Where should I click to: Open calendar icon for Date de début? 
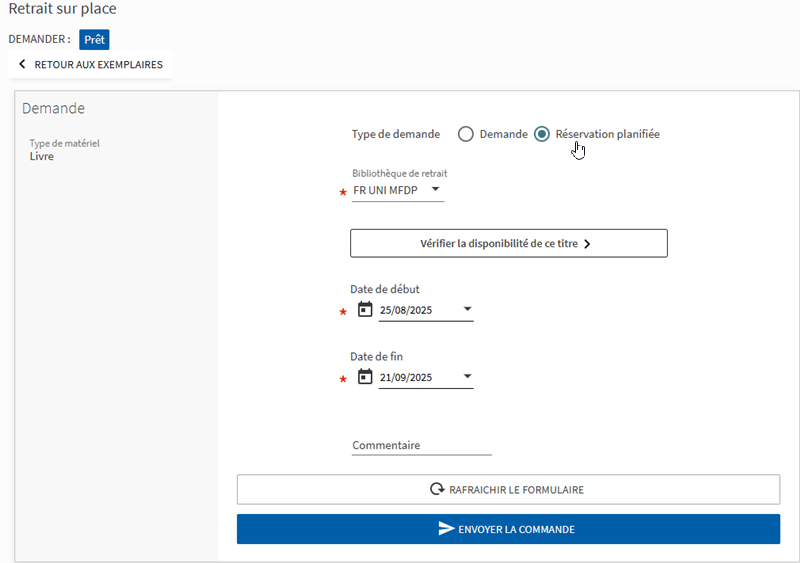click(x=365, y=310)
